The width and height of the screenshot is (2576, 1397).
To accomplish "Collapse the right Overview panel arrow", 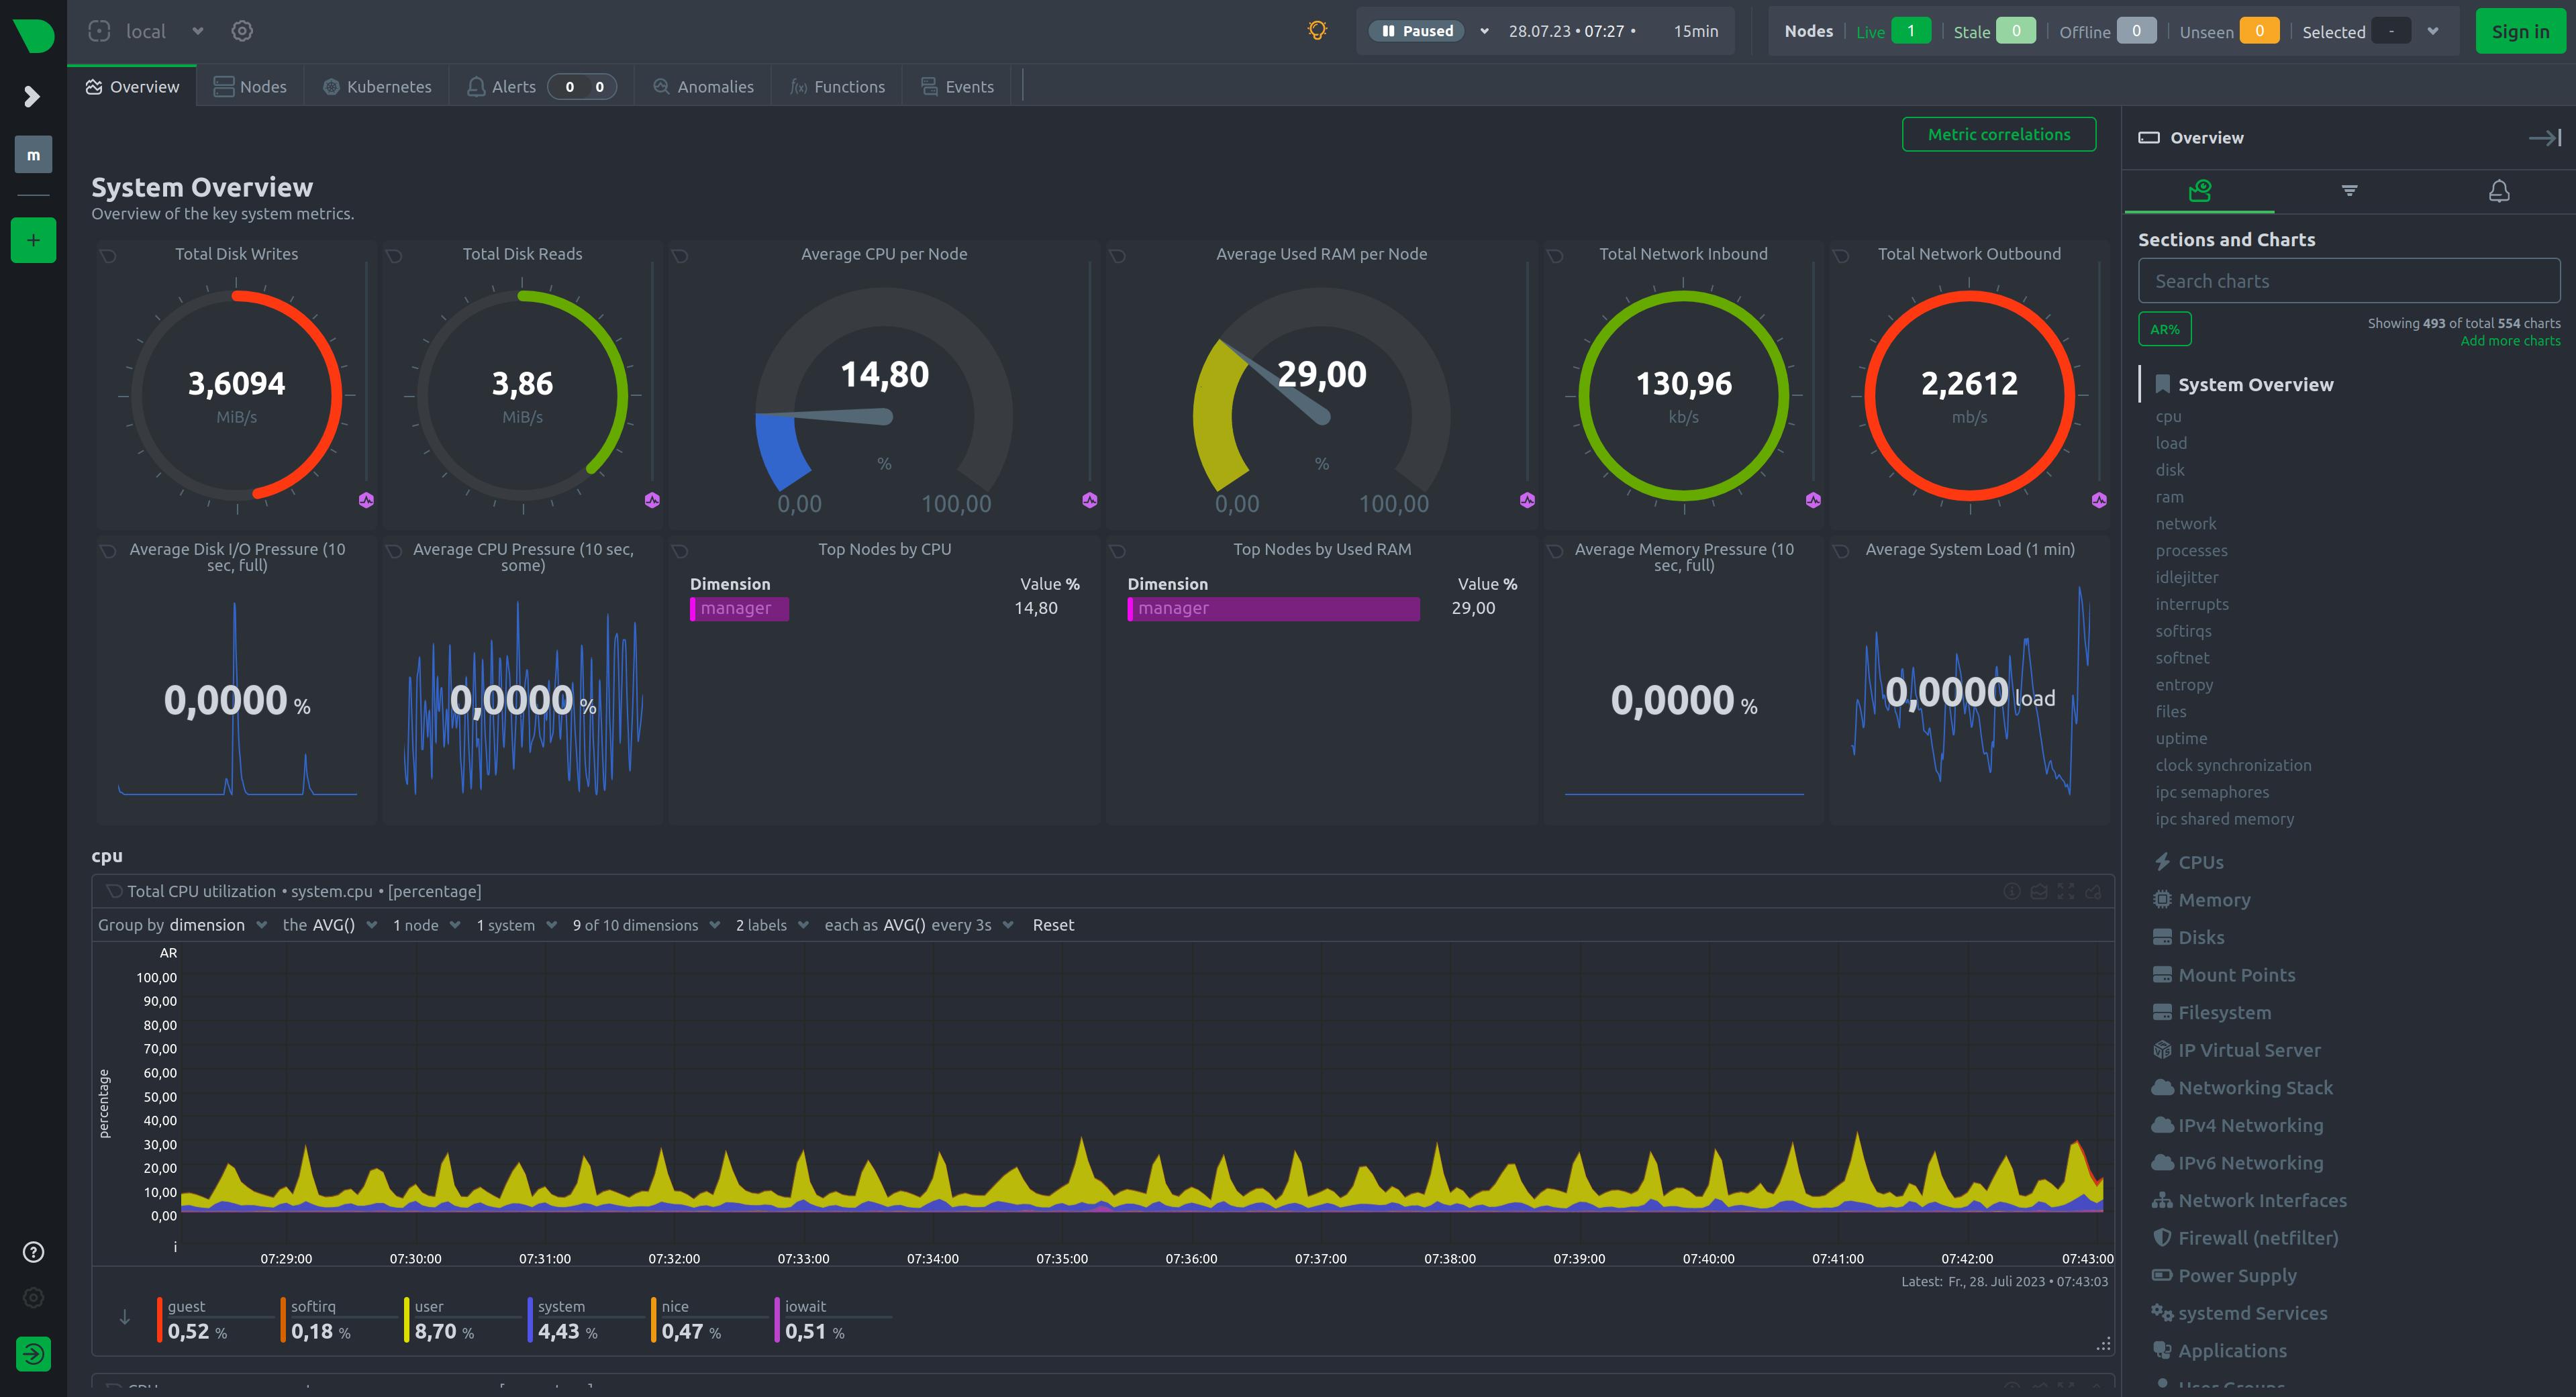I will click(x=2544, y=138).
